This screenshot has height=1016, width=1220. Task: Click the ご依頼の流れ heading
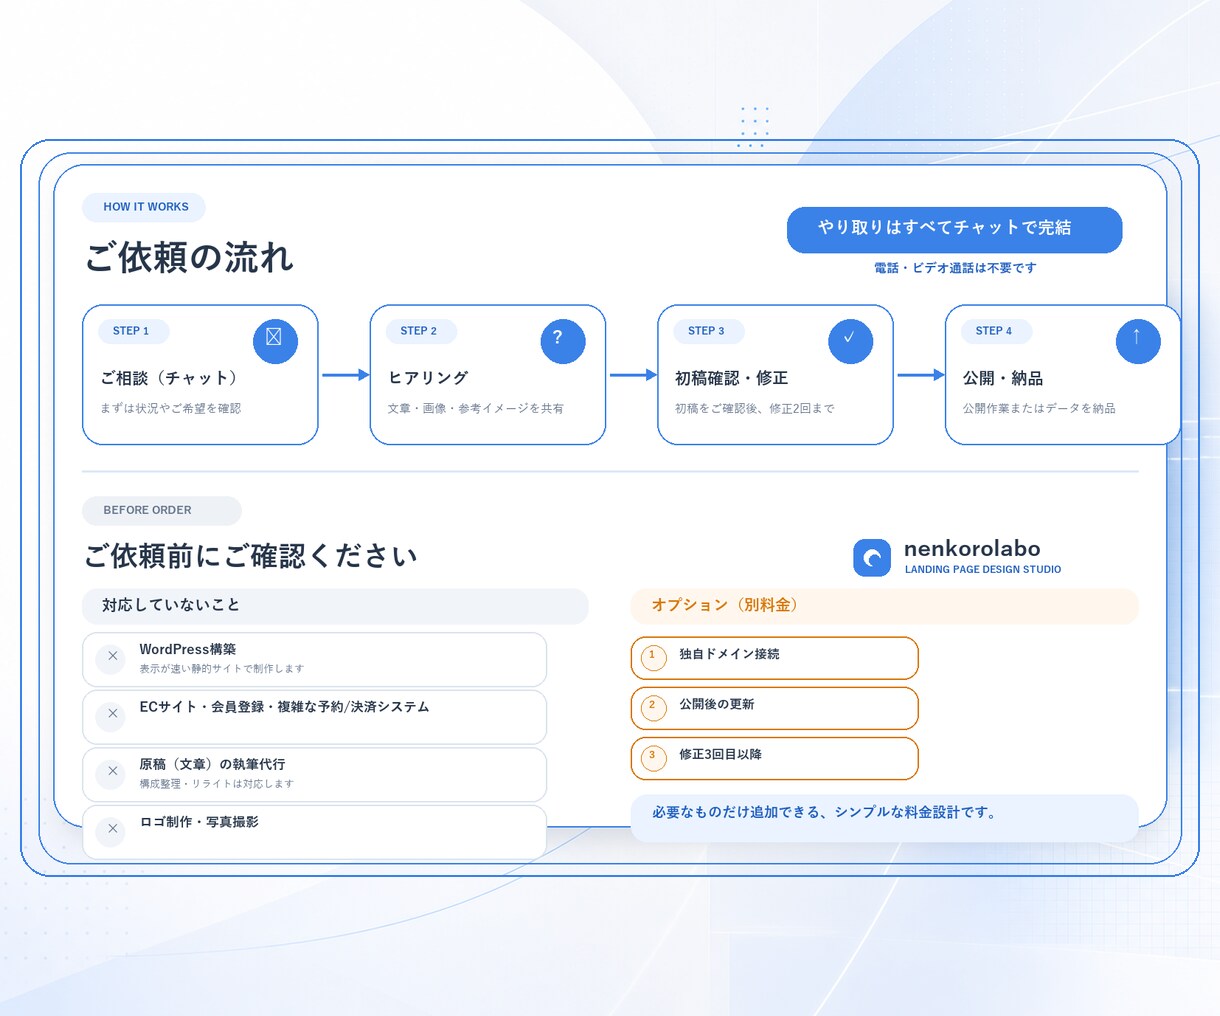point(189,258)
